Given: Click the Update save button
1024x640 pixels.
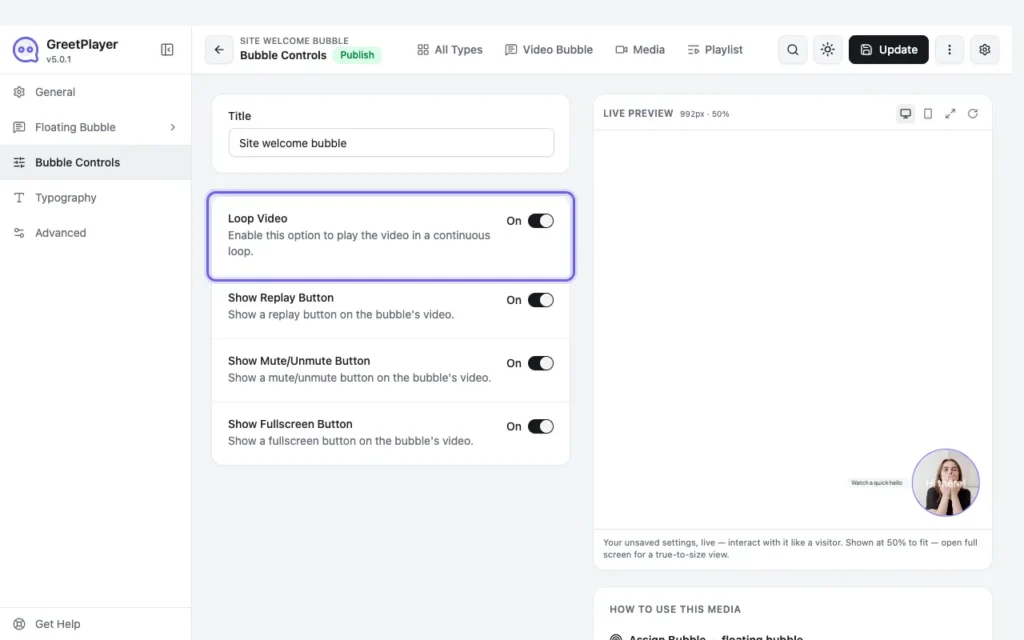Looking at the screenshot, I should click(888, 50).
